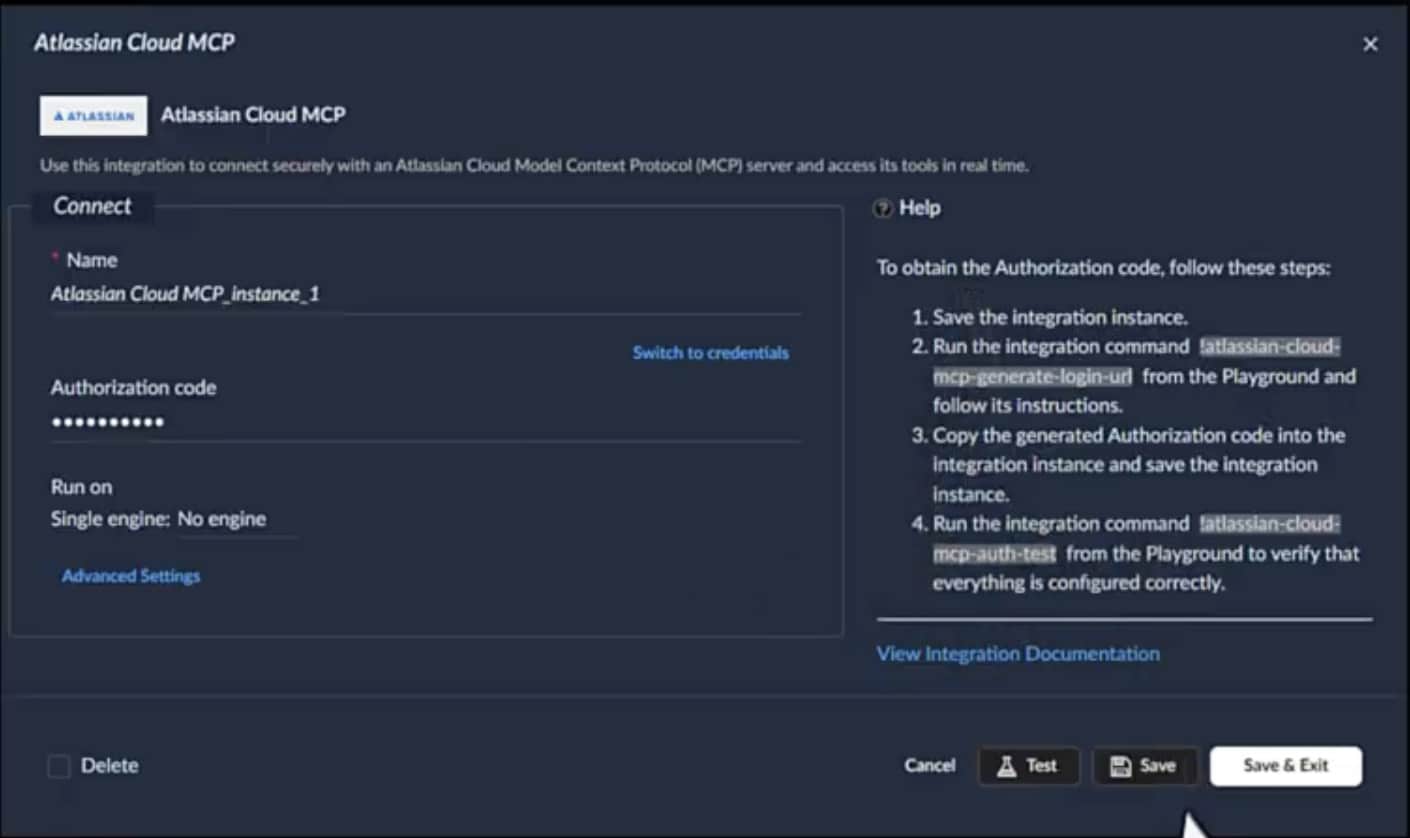Click 'To obtain the Authorization code' text
Screen dimensions: 1410x838
point(1104,268)
